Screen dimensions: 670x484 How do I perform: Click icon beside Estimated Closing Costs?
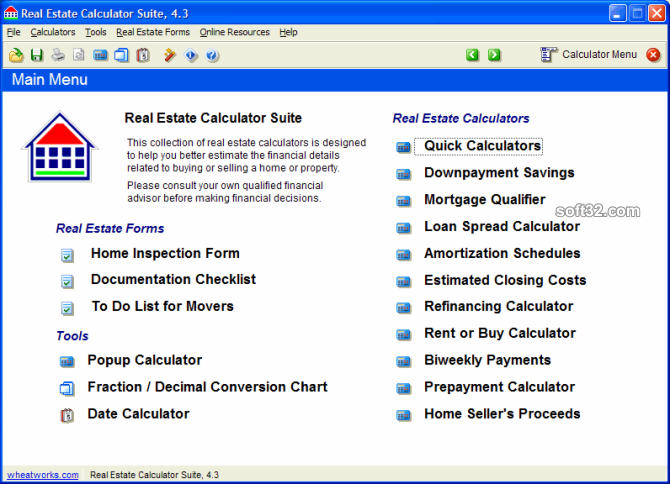click(403, 281)
